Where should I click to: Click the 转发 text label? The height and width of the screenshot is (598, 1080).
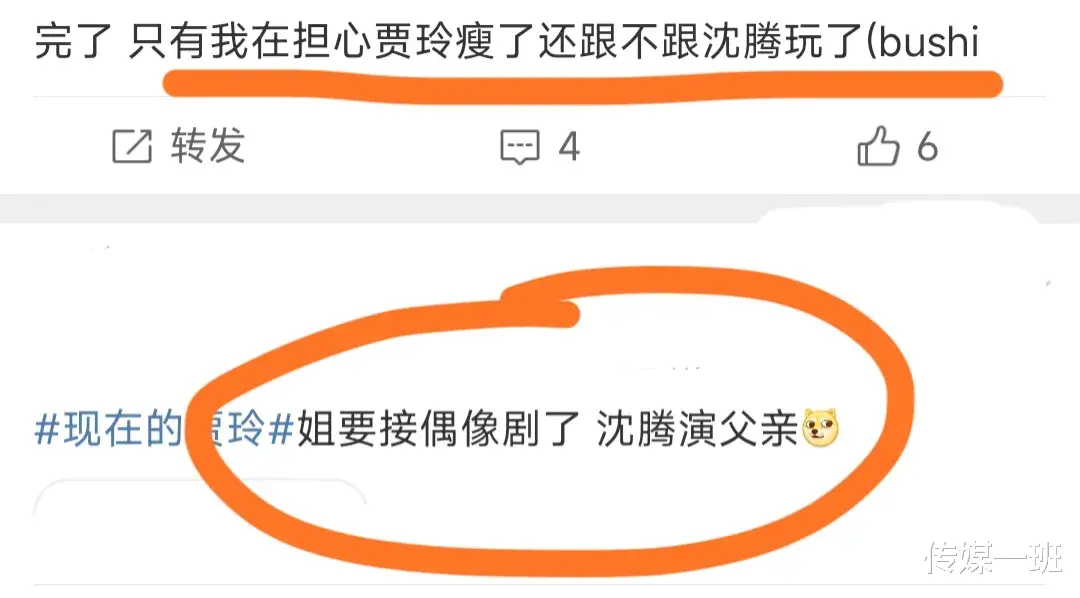click(x=209, y=145)
